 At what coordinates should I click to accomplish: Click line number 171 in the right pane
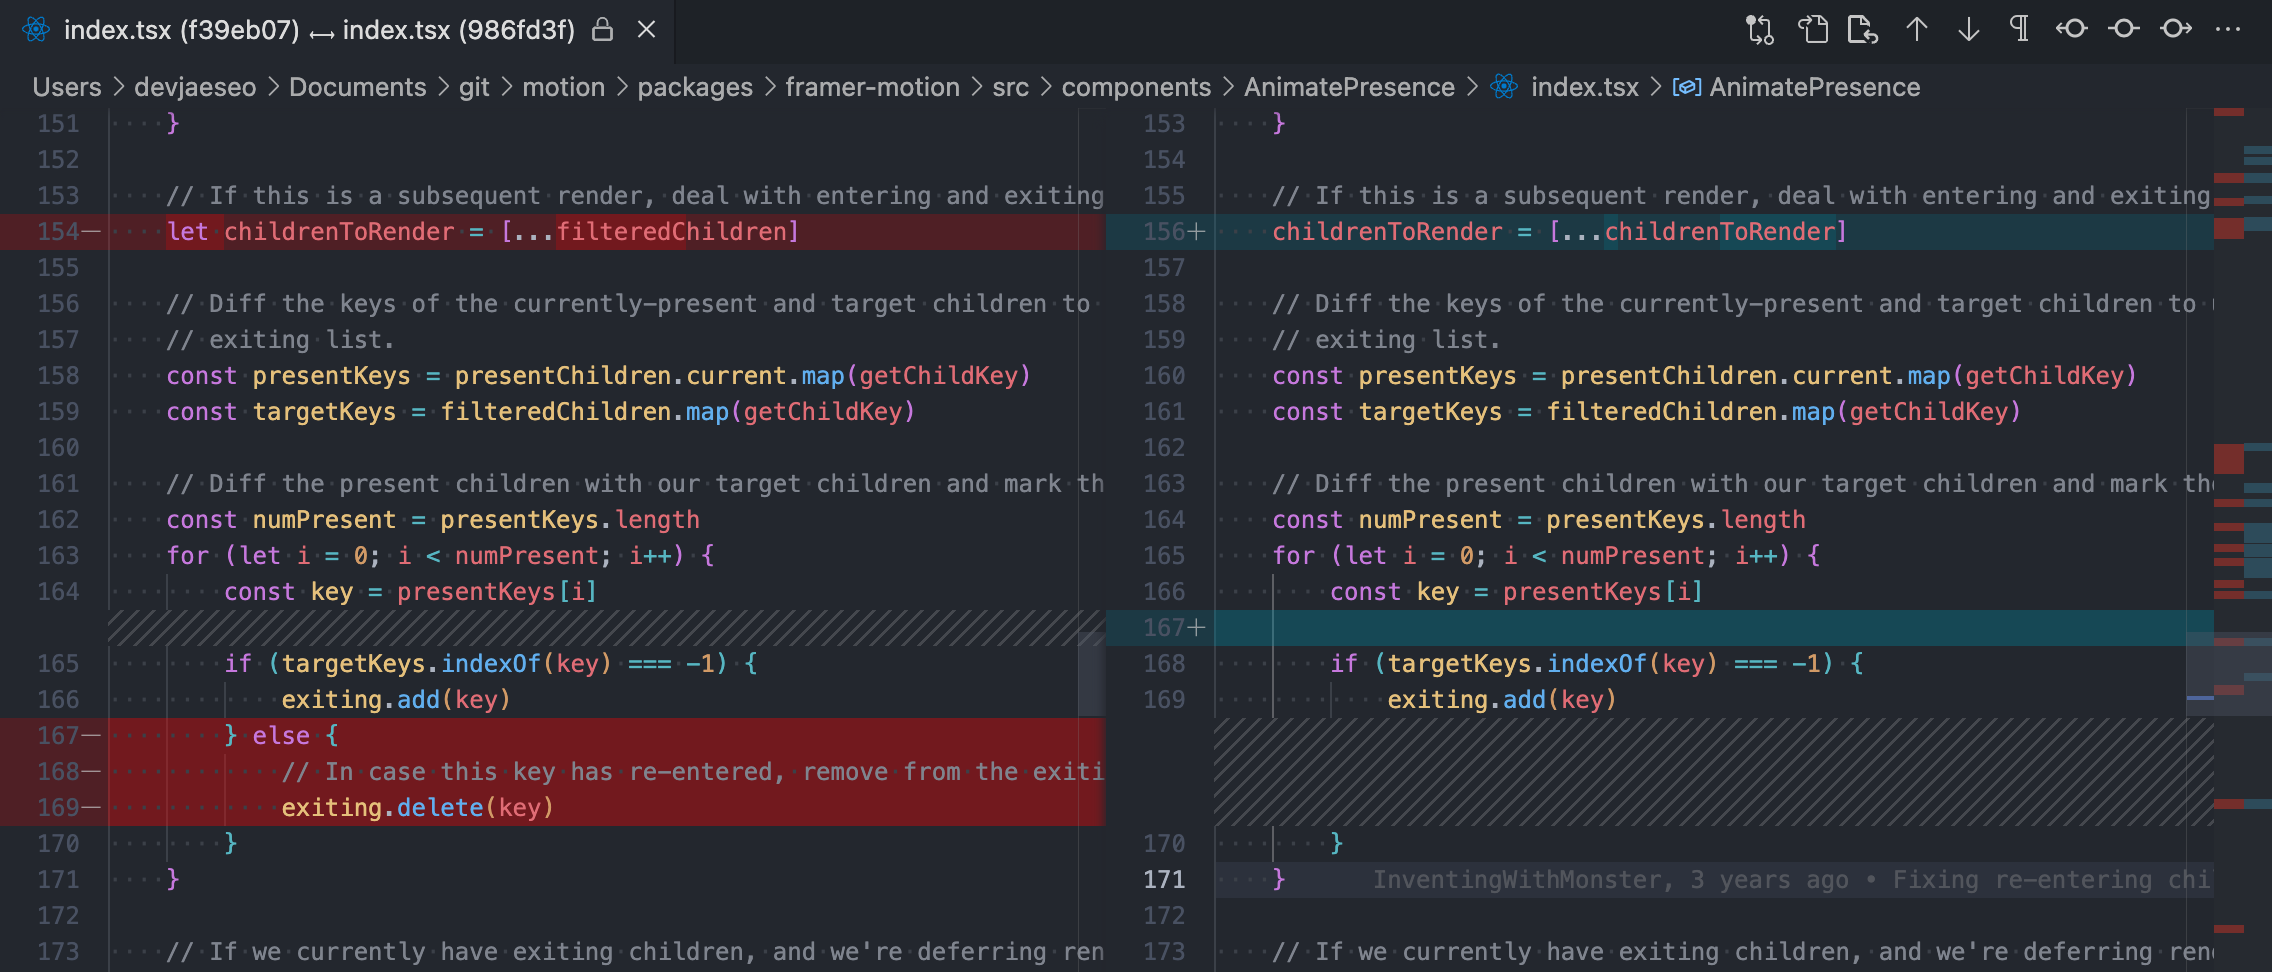point(1164,880)
